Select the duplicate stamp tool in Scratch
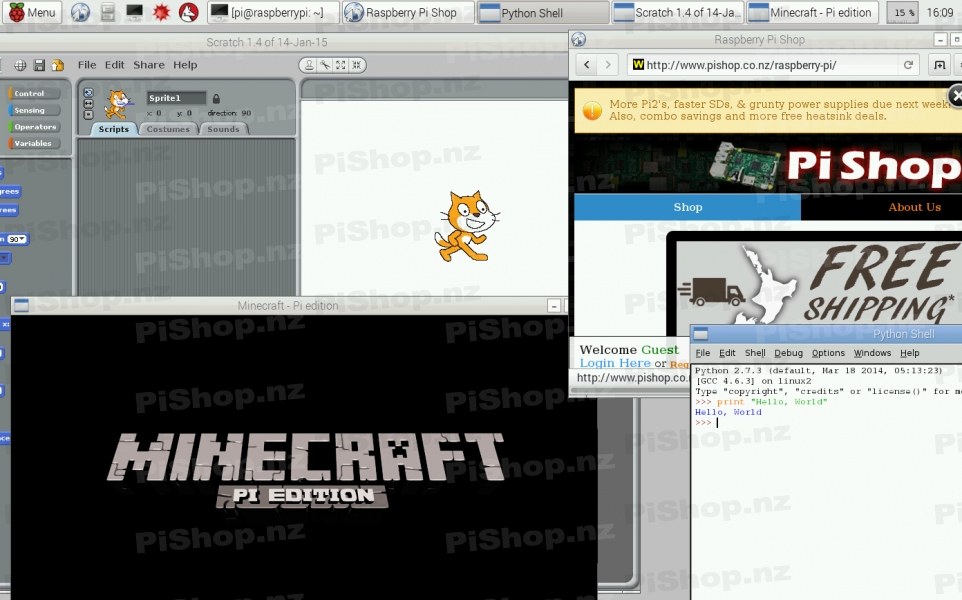 tap(310, 65)
